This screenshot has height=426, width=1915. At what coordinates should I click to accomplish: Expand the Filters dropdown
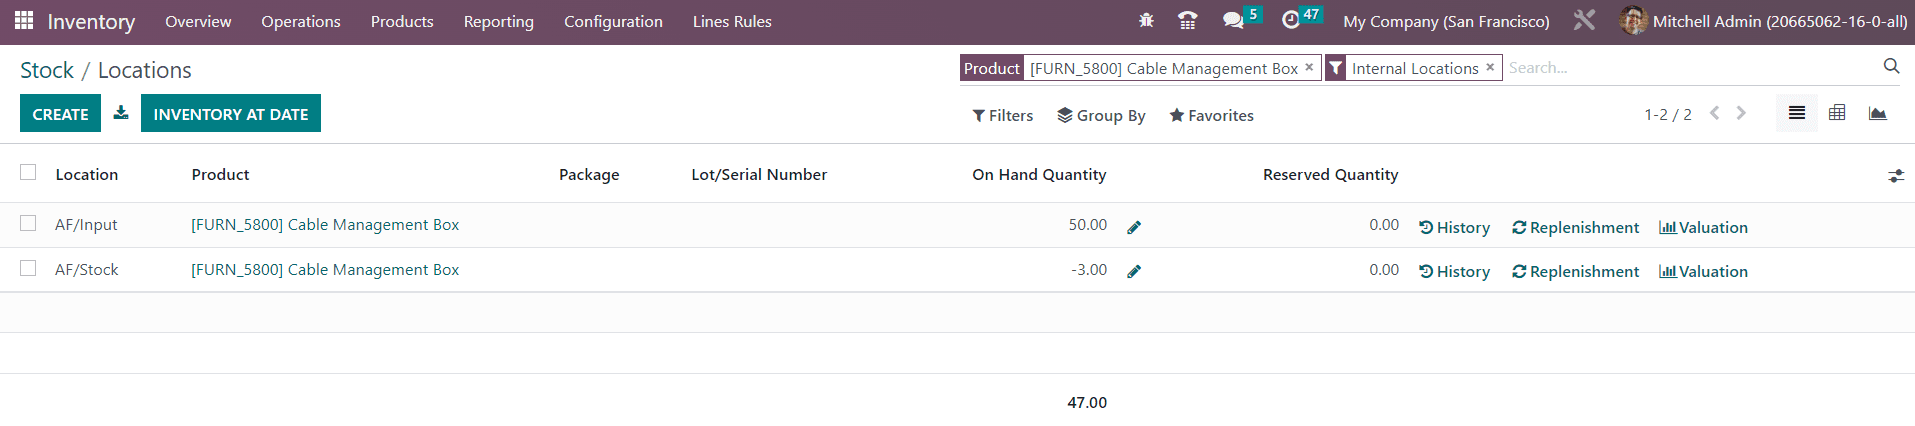coord(1003,115)
